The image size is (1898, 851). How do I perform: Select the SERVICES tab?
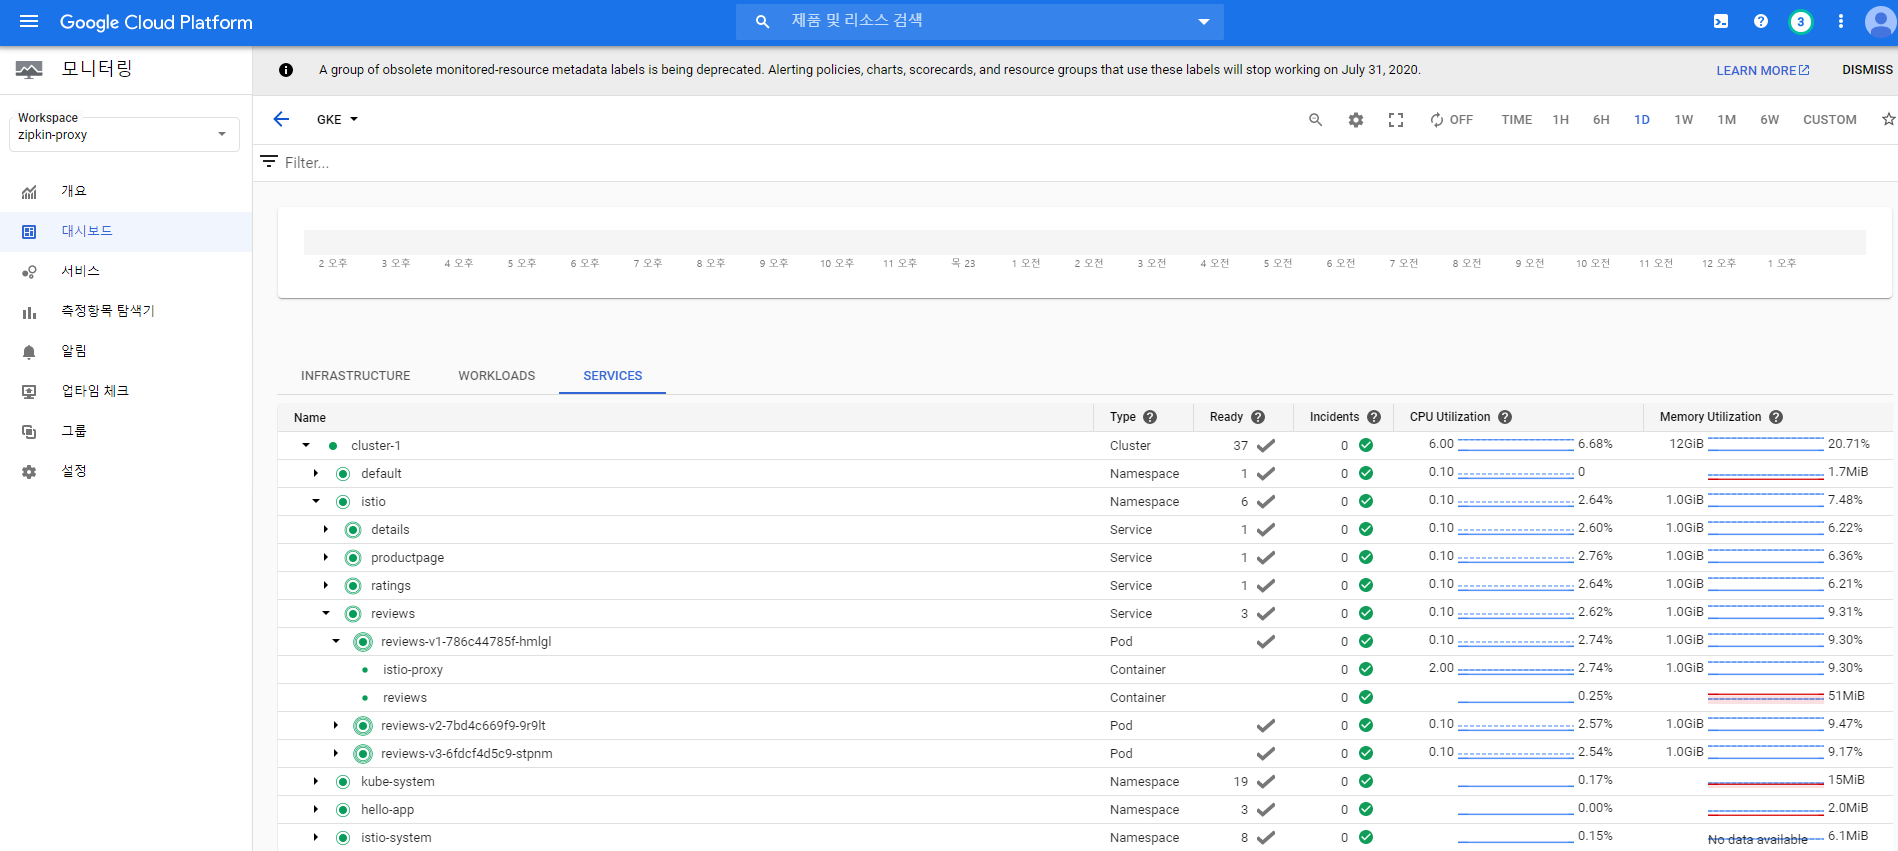tap(613, 376)
